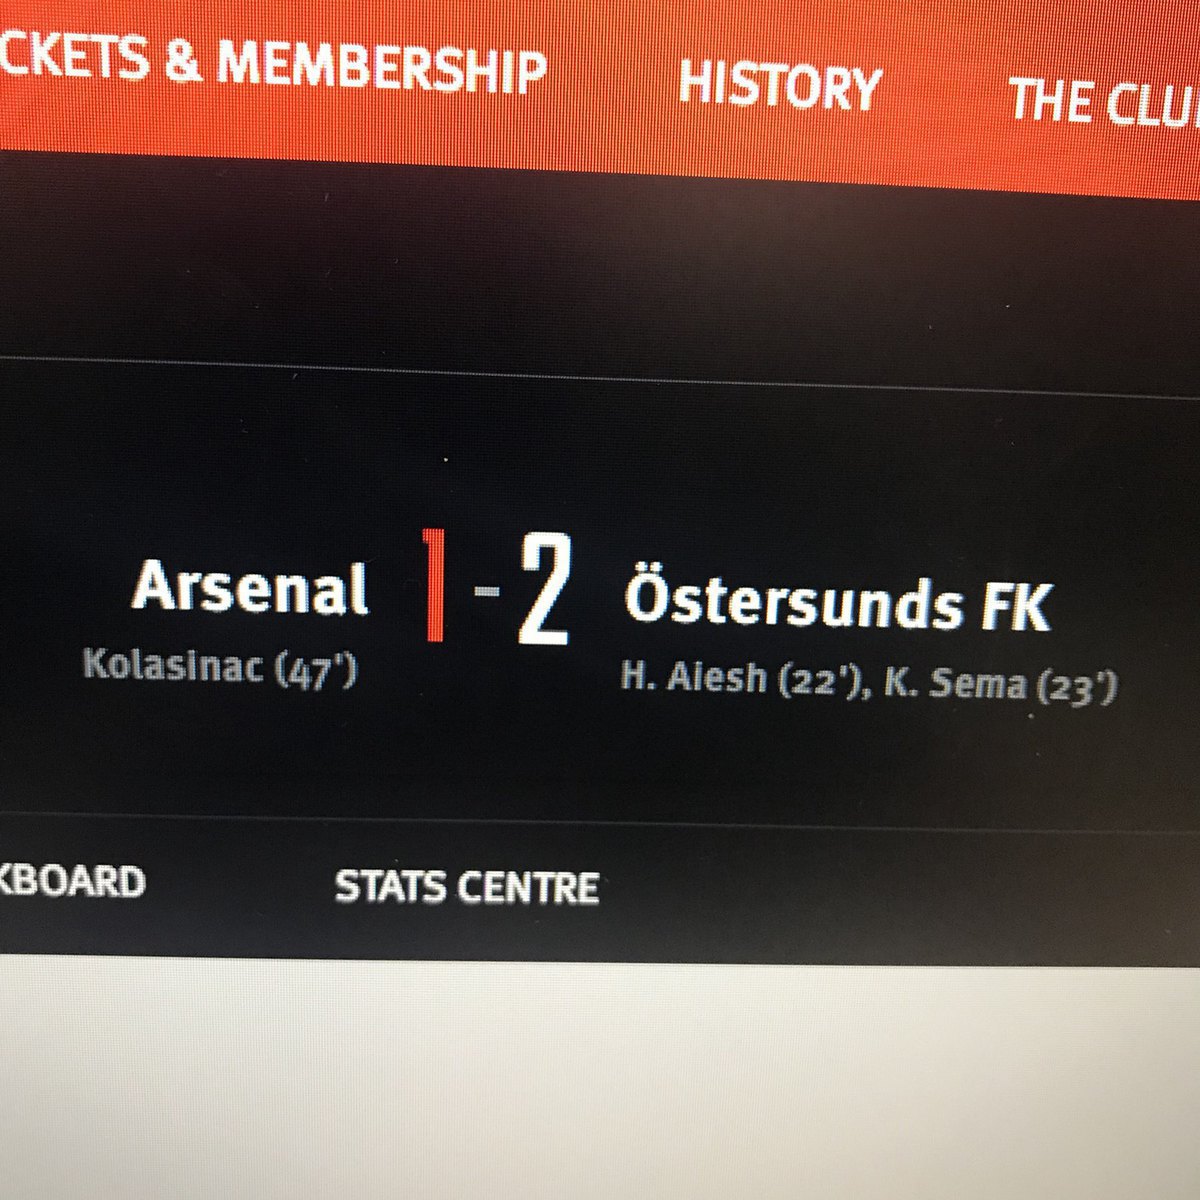The height and width of the screenshot is (1200, 1200).
Task: Click the 22' minute after H. Aiesh
Action: coord(819,683)
